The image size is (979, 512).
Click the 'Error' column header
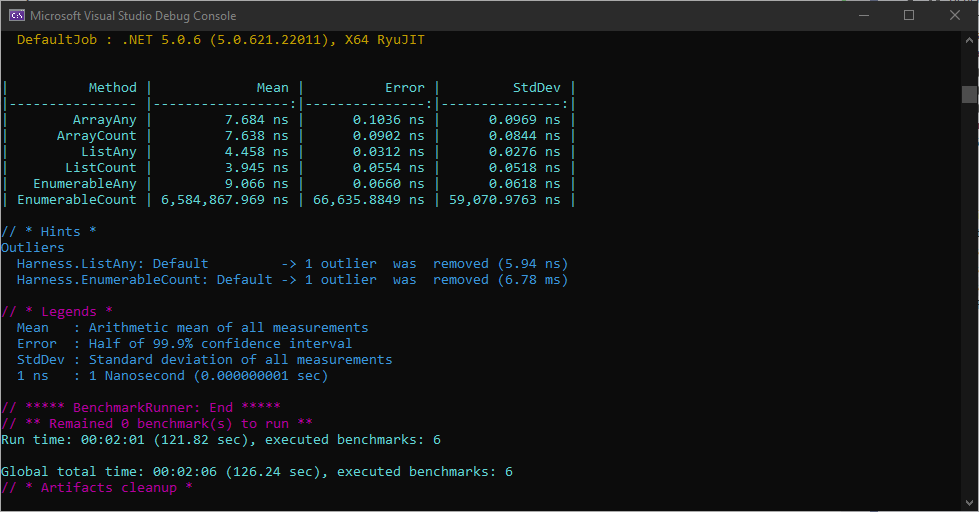point(405,87)
